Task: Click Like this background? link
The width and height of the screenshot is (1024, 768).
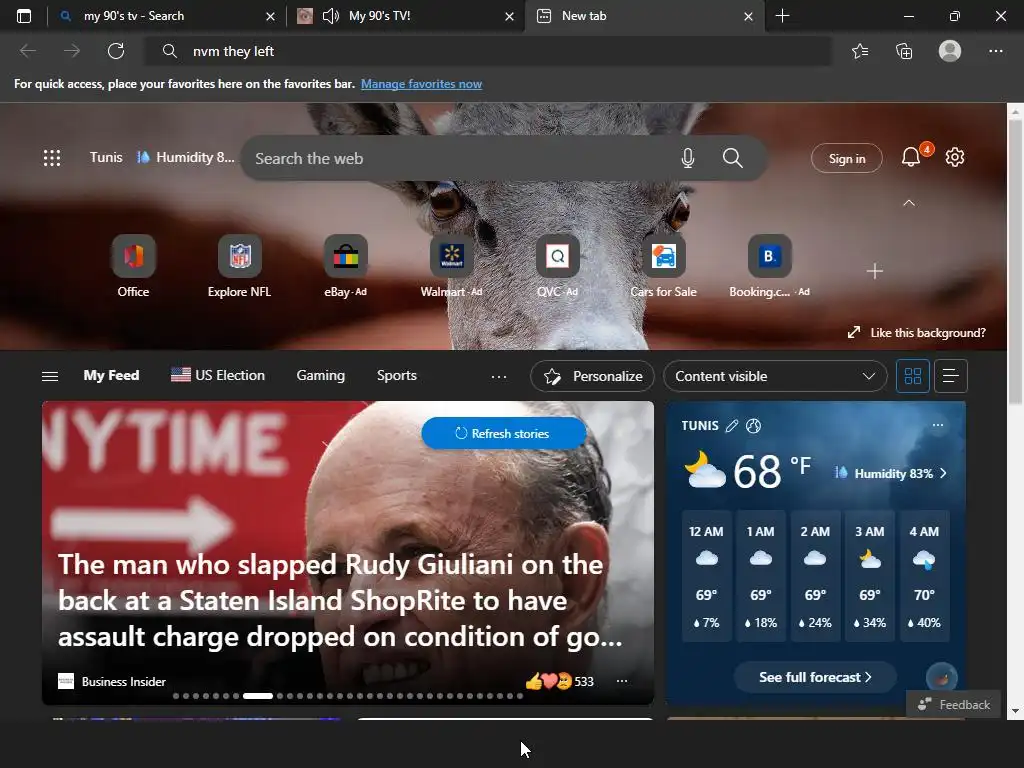Action: pyautogui.click(x=928, y=332)
